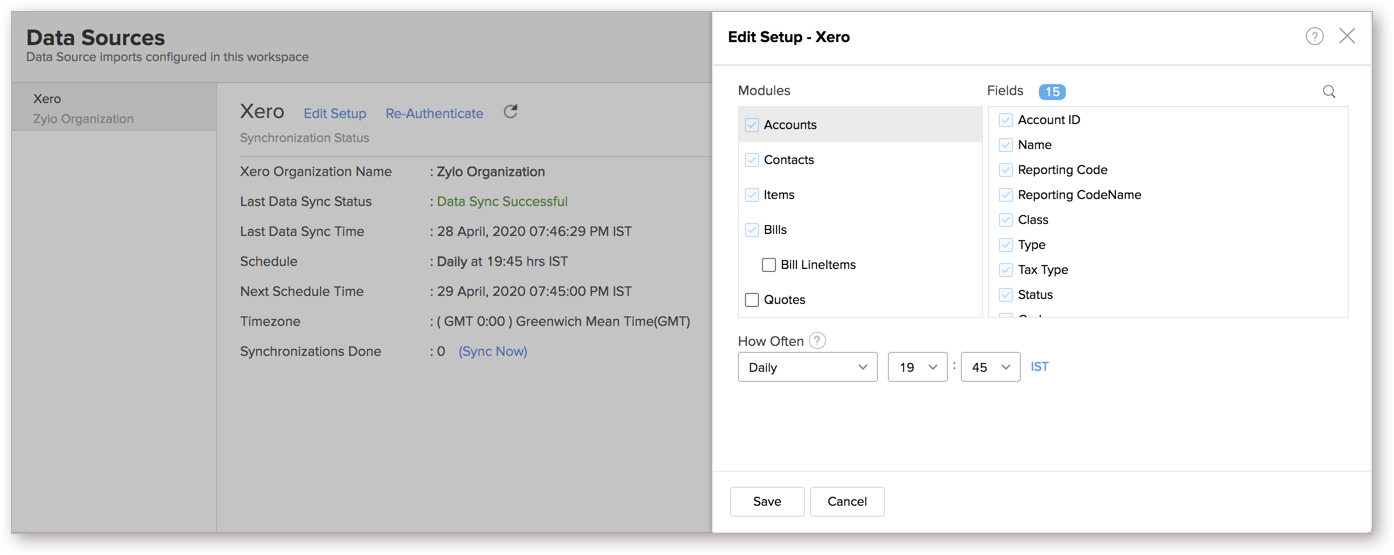Click the search icon above Fields list
1394x555 pixels.
coord(1329,92)
